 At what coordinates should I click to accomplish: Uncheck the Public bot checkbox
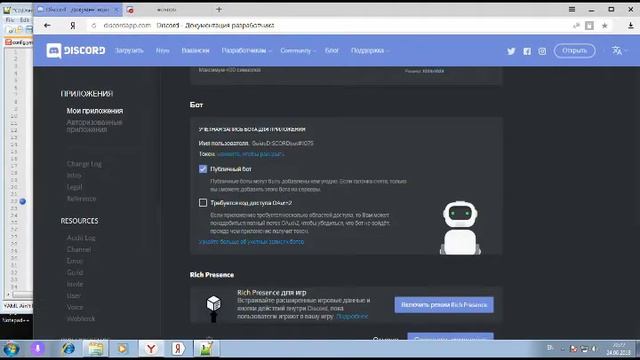pos(203,169)
